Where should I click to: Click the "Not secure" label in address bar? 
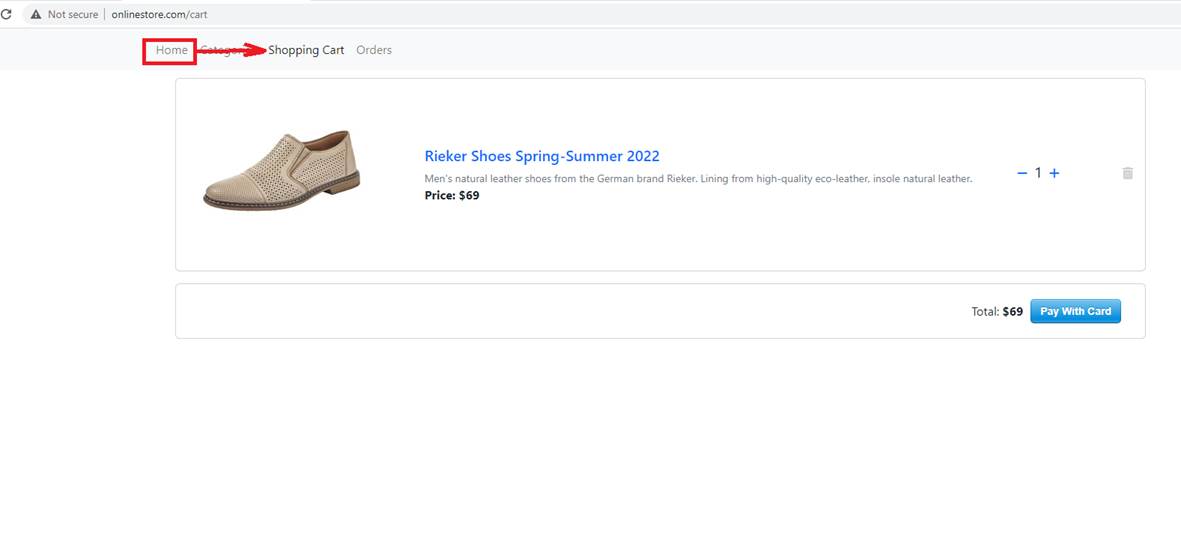click(x=73, y=15)
